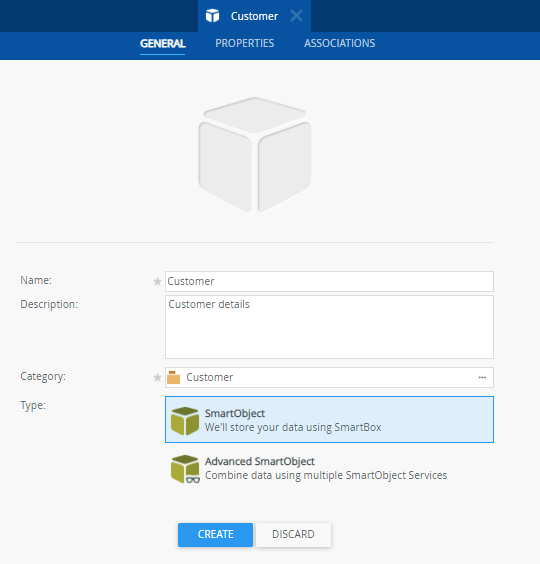540x564 pixels.
Task: Select the SmartObject type option
Action: point(329,419)
